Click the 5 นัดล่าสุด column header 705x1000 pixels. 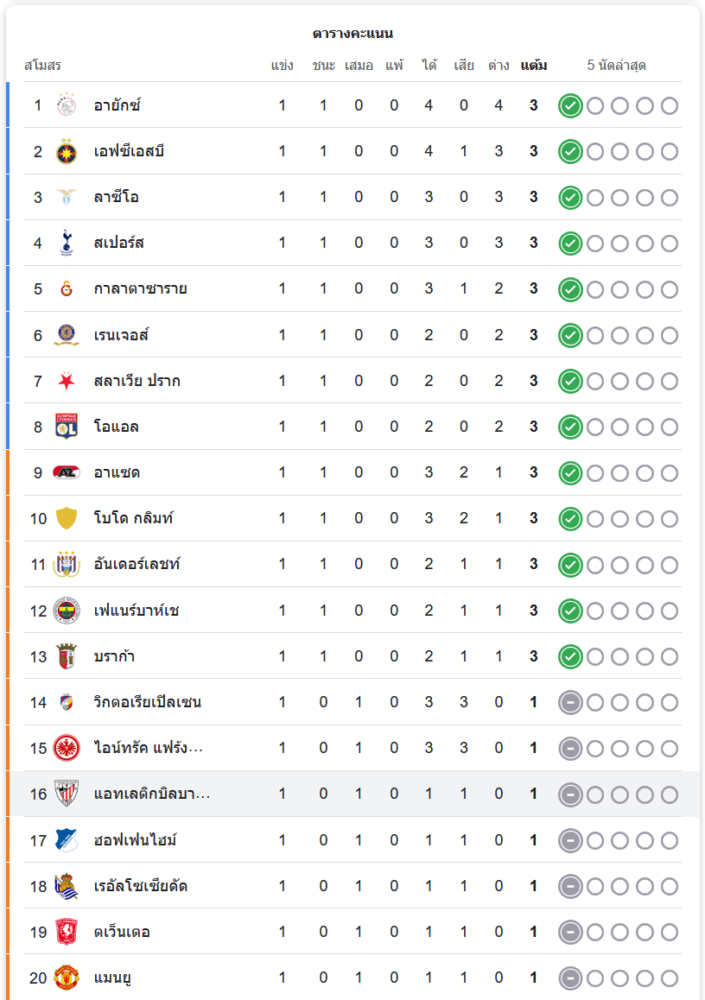616,66
